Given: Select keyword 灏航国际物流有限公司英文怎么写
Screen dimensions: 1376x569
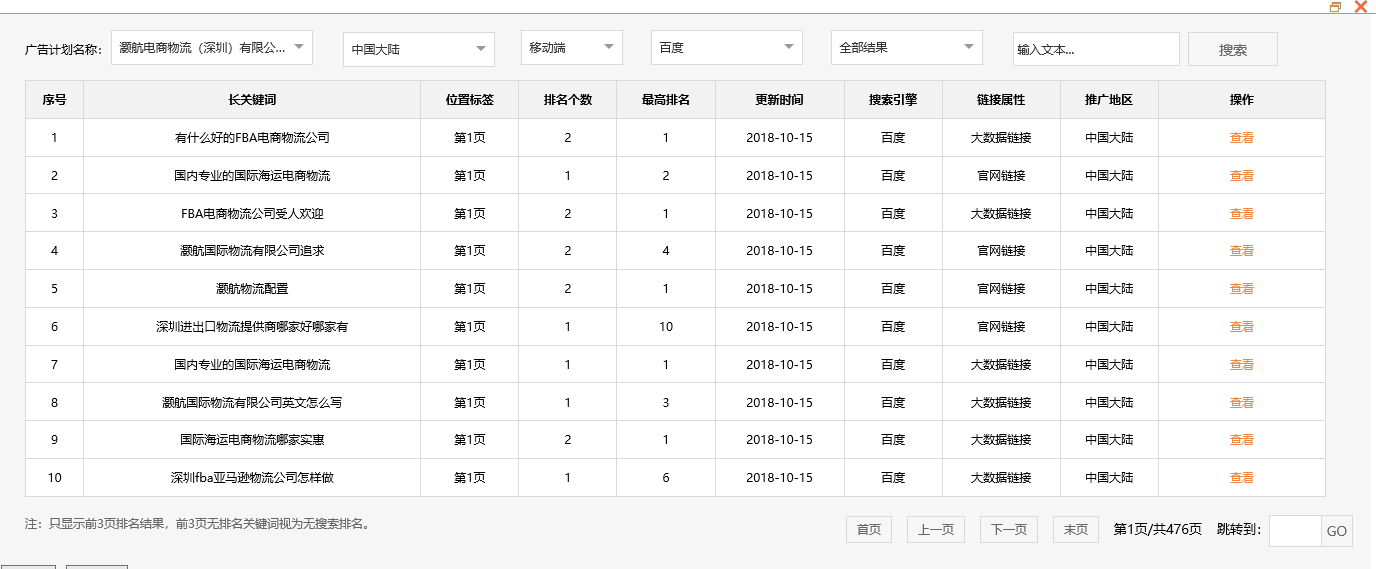Looking at the screenshot, I should click(252, 403).
